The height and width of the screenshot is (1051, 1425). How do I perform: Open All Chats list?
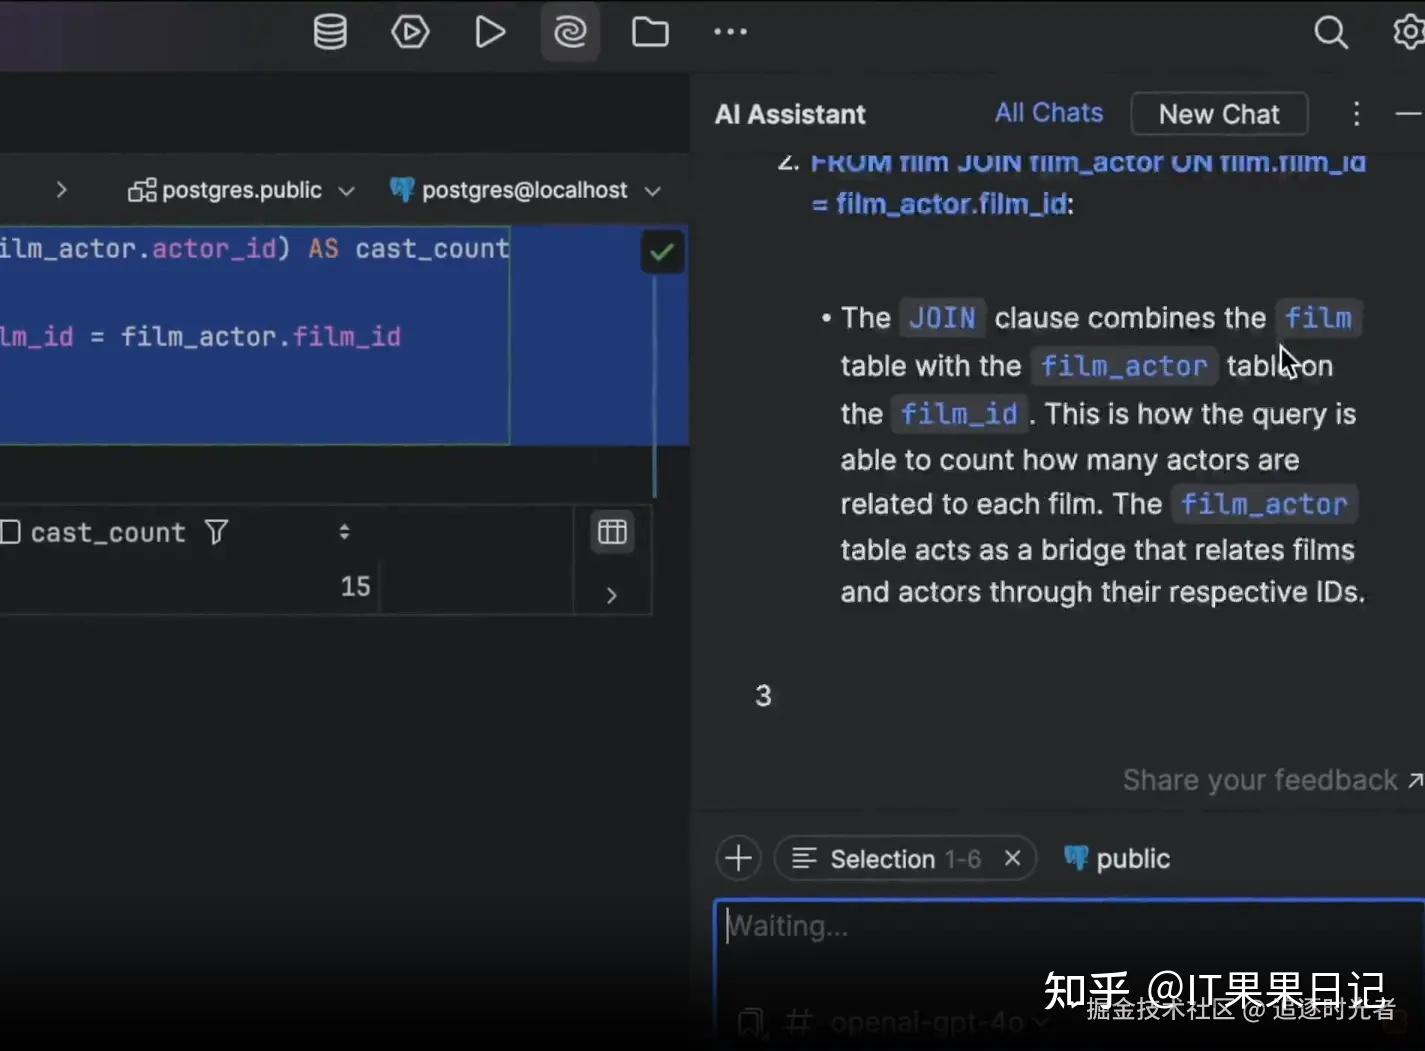(1049, 113)
